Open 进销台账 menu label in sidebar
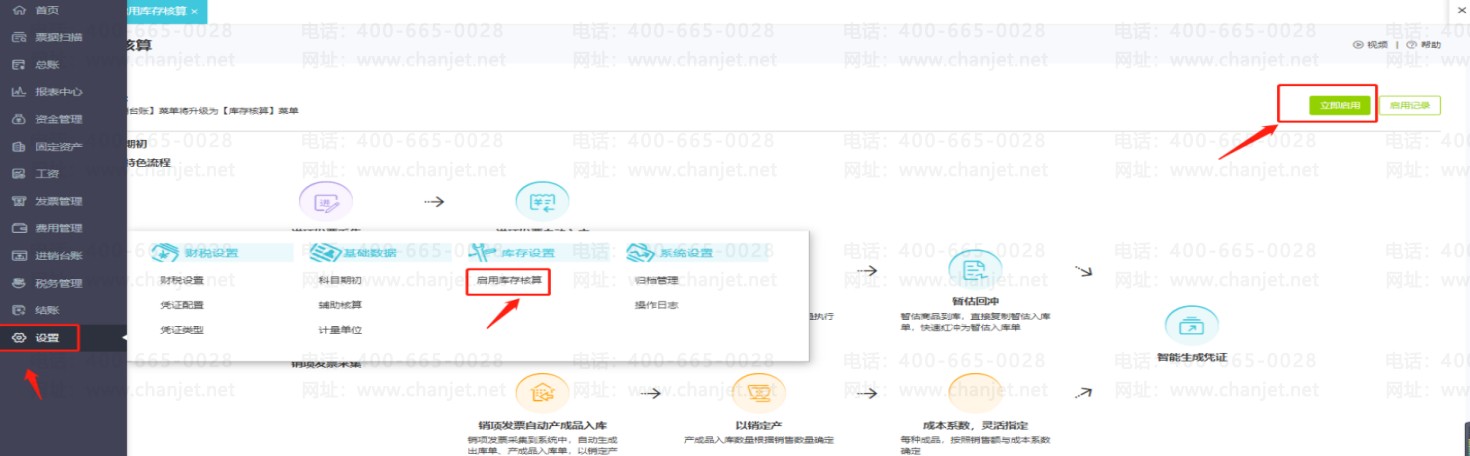Viewport: 1470px width, 456px height. pyautogui.click(x=59, y=256)
